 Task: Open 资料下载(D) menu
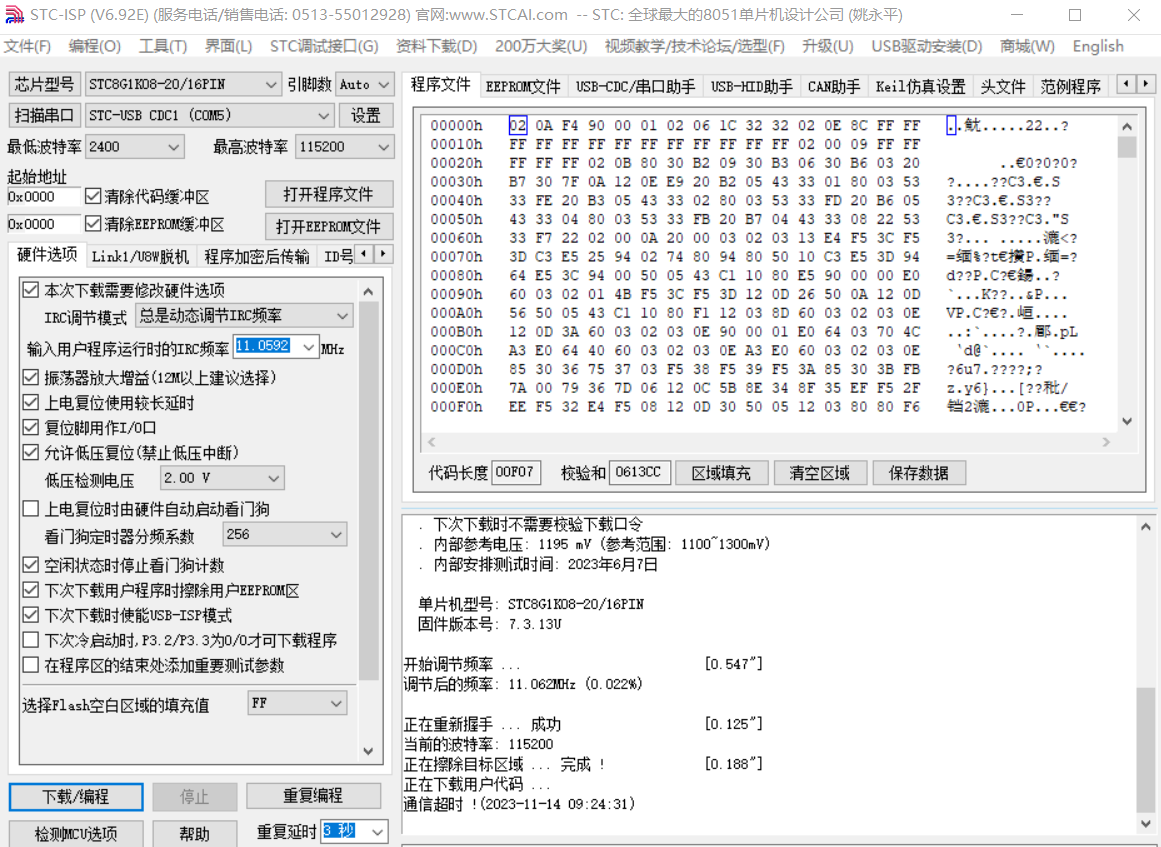(436, 46)
